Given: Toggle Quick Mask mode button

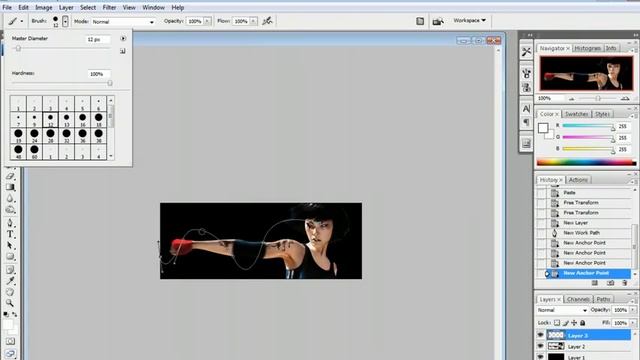Looking at the screenshot, I should [x=10, y=341].
